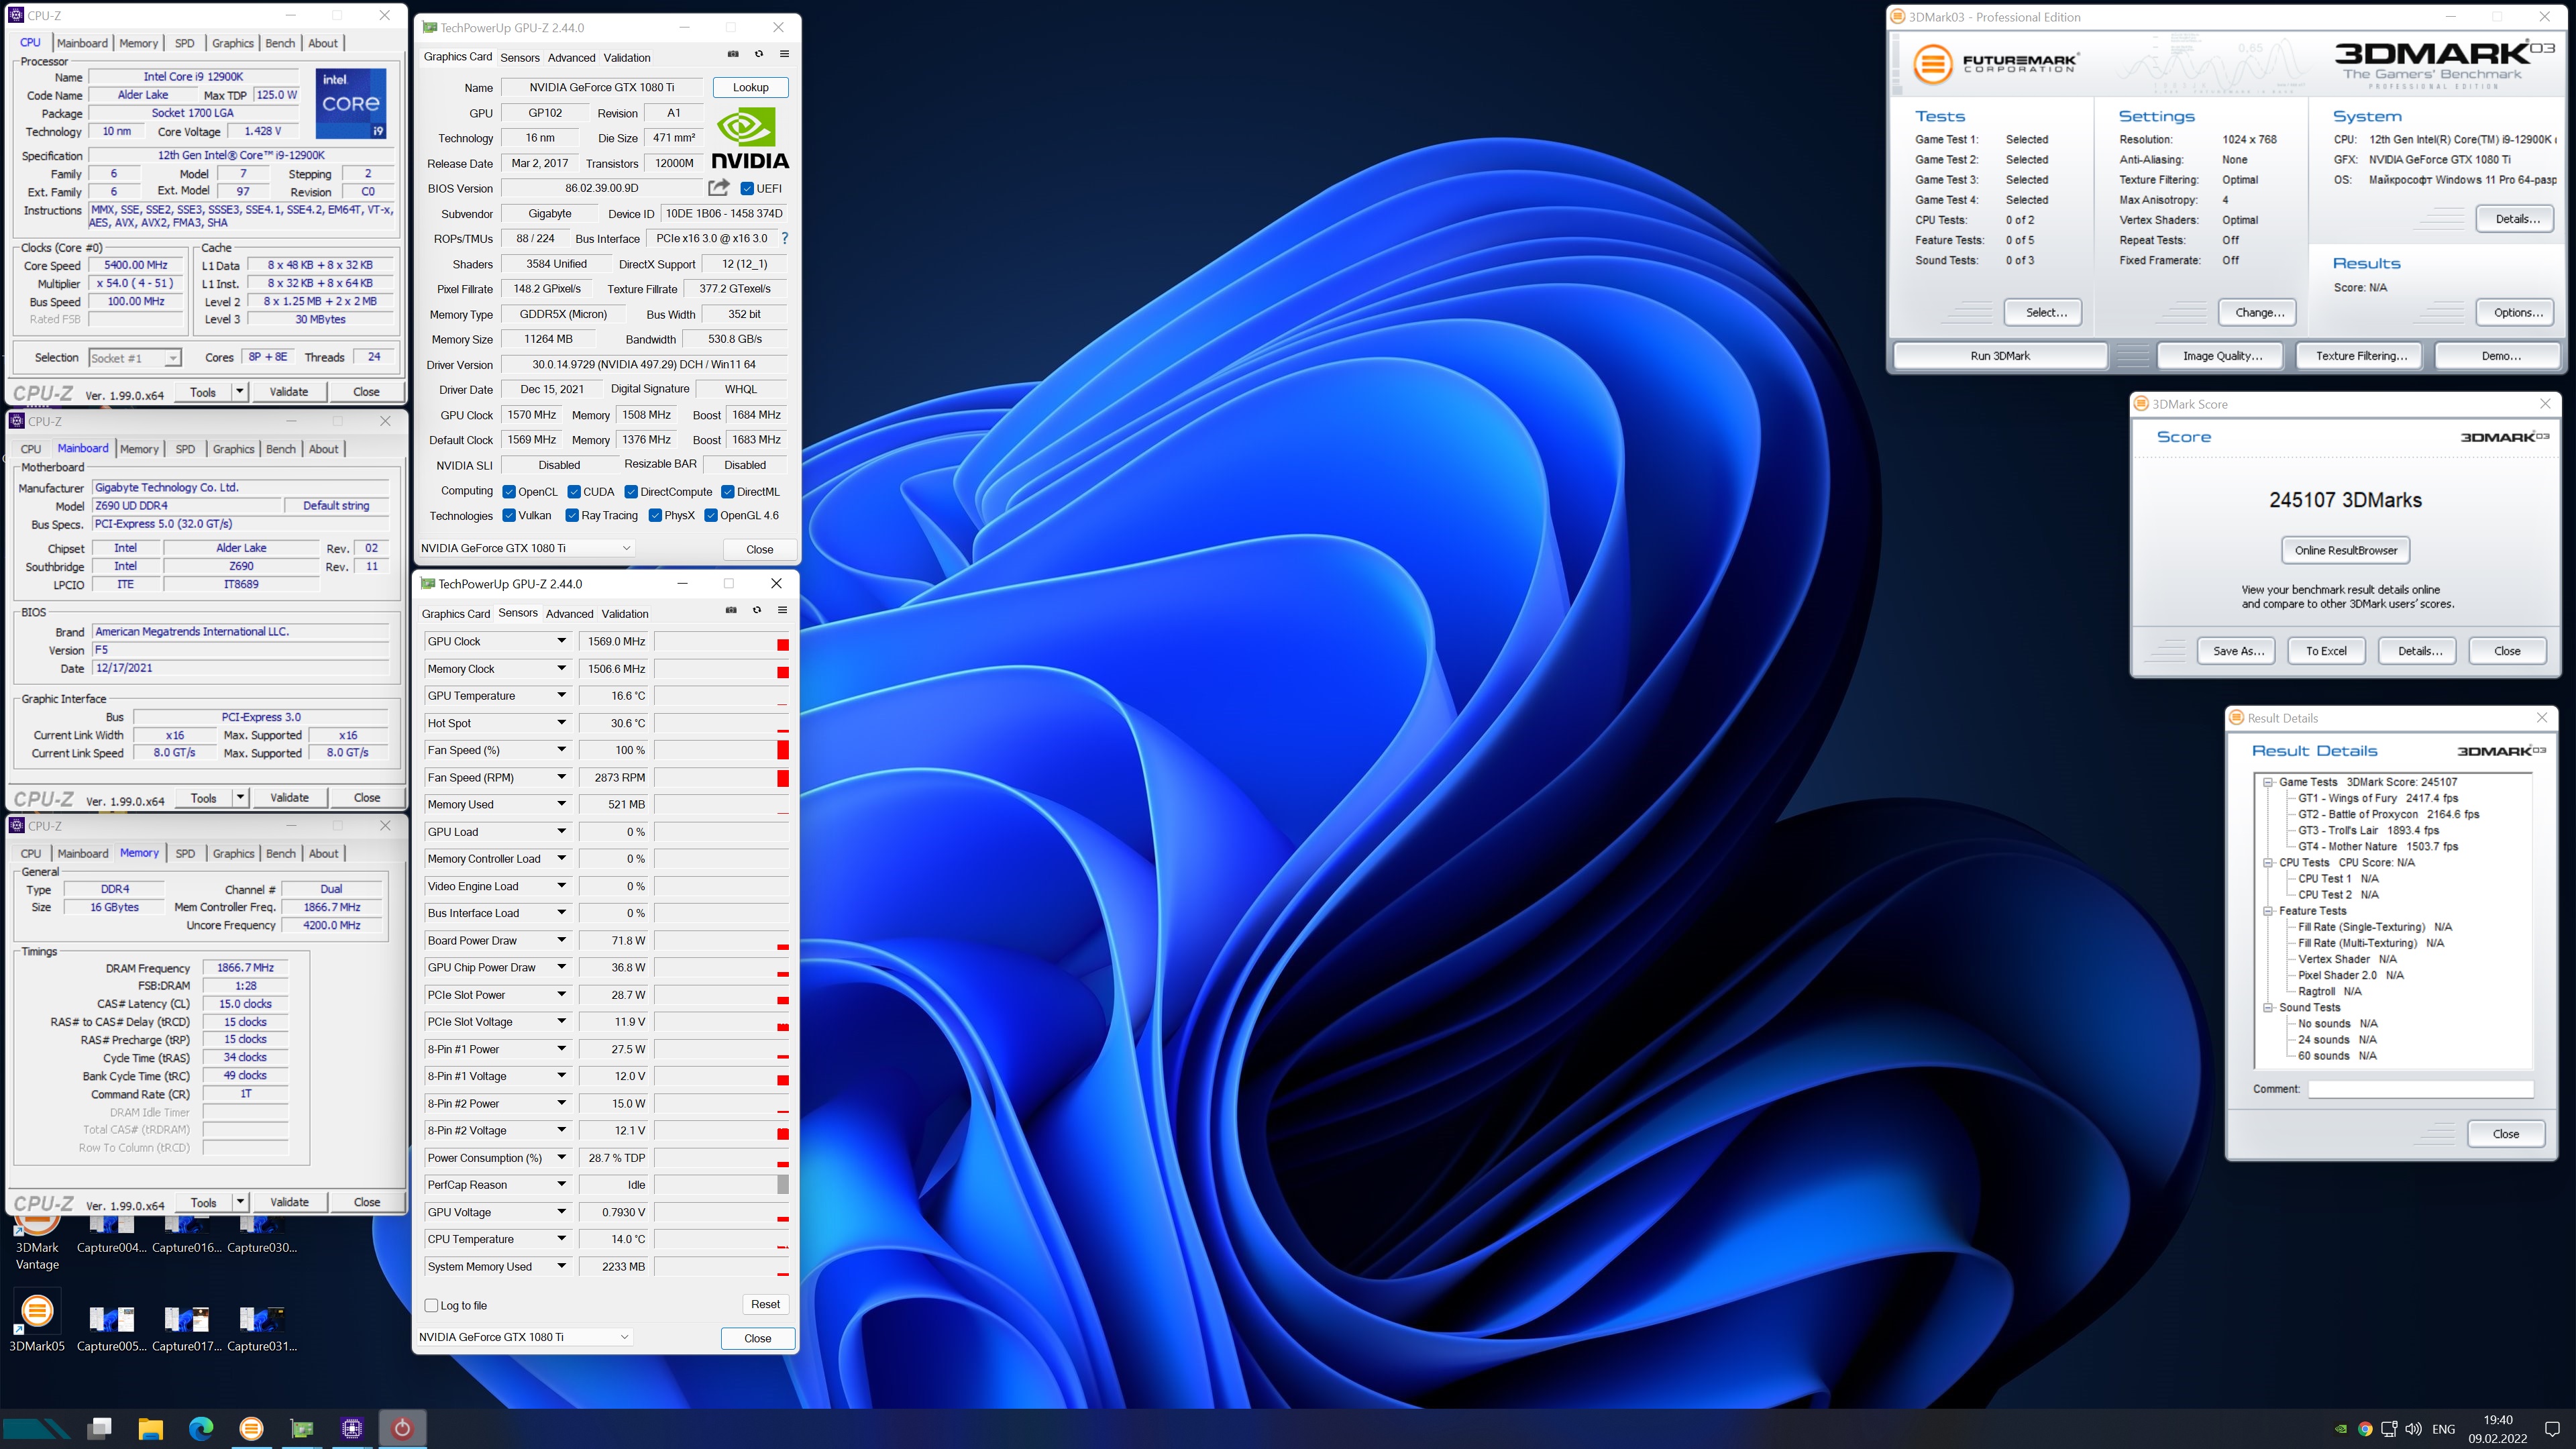Click the clock and date in taskbar

(2497, 1429)
